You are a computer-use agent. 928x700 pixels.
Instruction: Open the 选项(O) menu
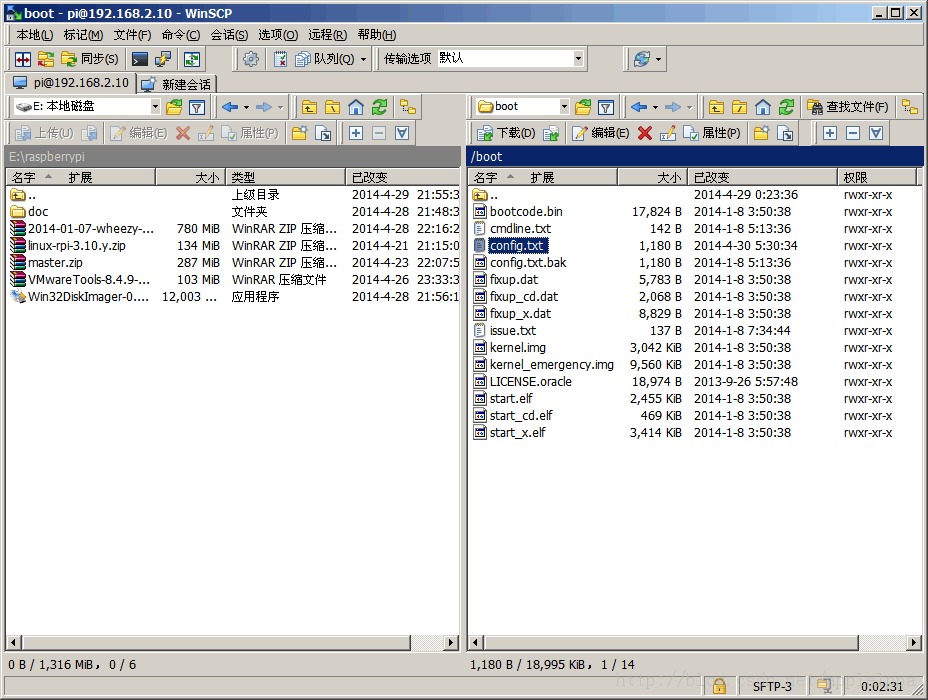pos(278,35)
